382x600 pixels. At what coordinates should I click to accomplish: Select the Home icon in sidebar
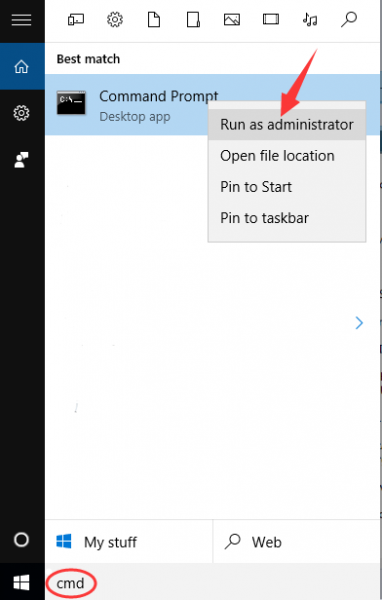[21, 67]
